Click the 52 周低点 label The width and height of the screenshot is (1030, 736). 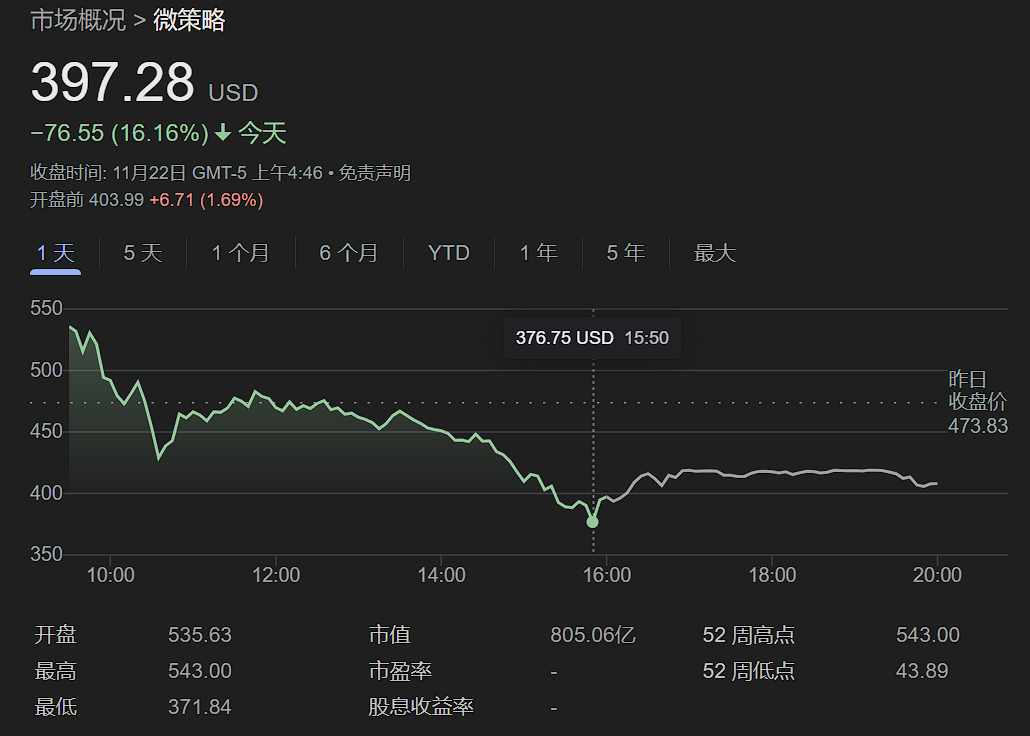tap(749, 671)
